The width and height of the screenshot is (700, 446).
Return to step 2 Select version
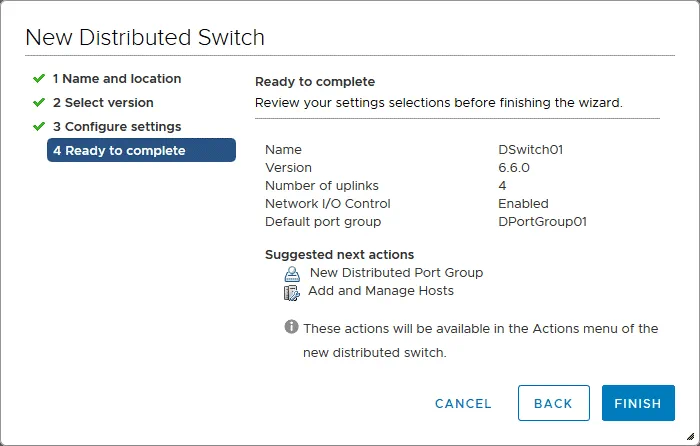click(x=103, y=102)
